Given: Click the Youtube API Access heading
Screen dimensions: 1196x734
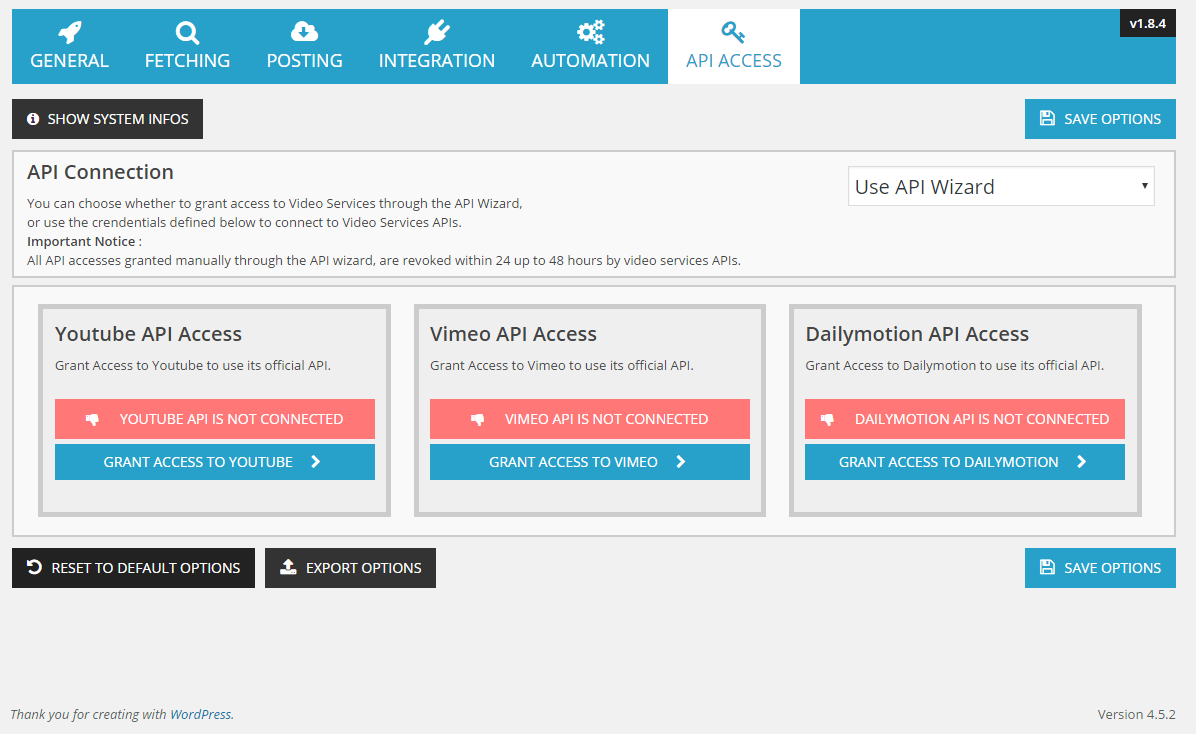Looking at the screenshot, I should (x=148, y=334).
